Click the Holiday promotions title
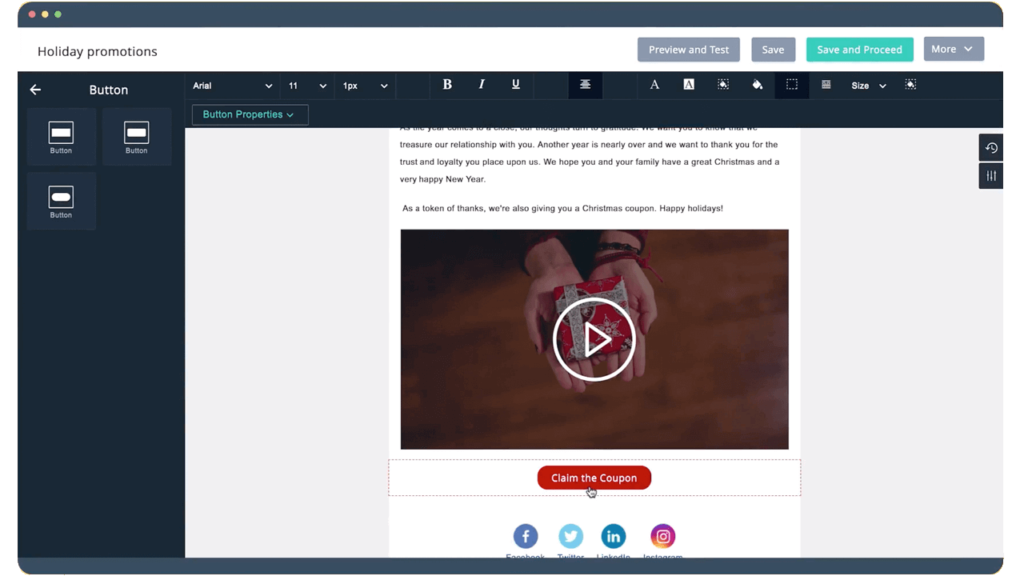 [97, 52]
